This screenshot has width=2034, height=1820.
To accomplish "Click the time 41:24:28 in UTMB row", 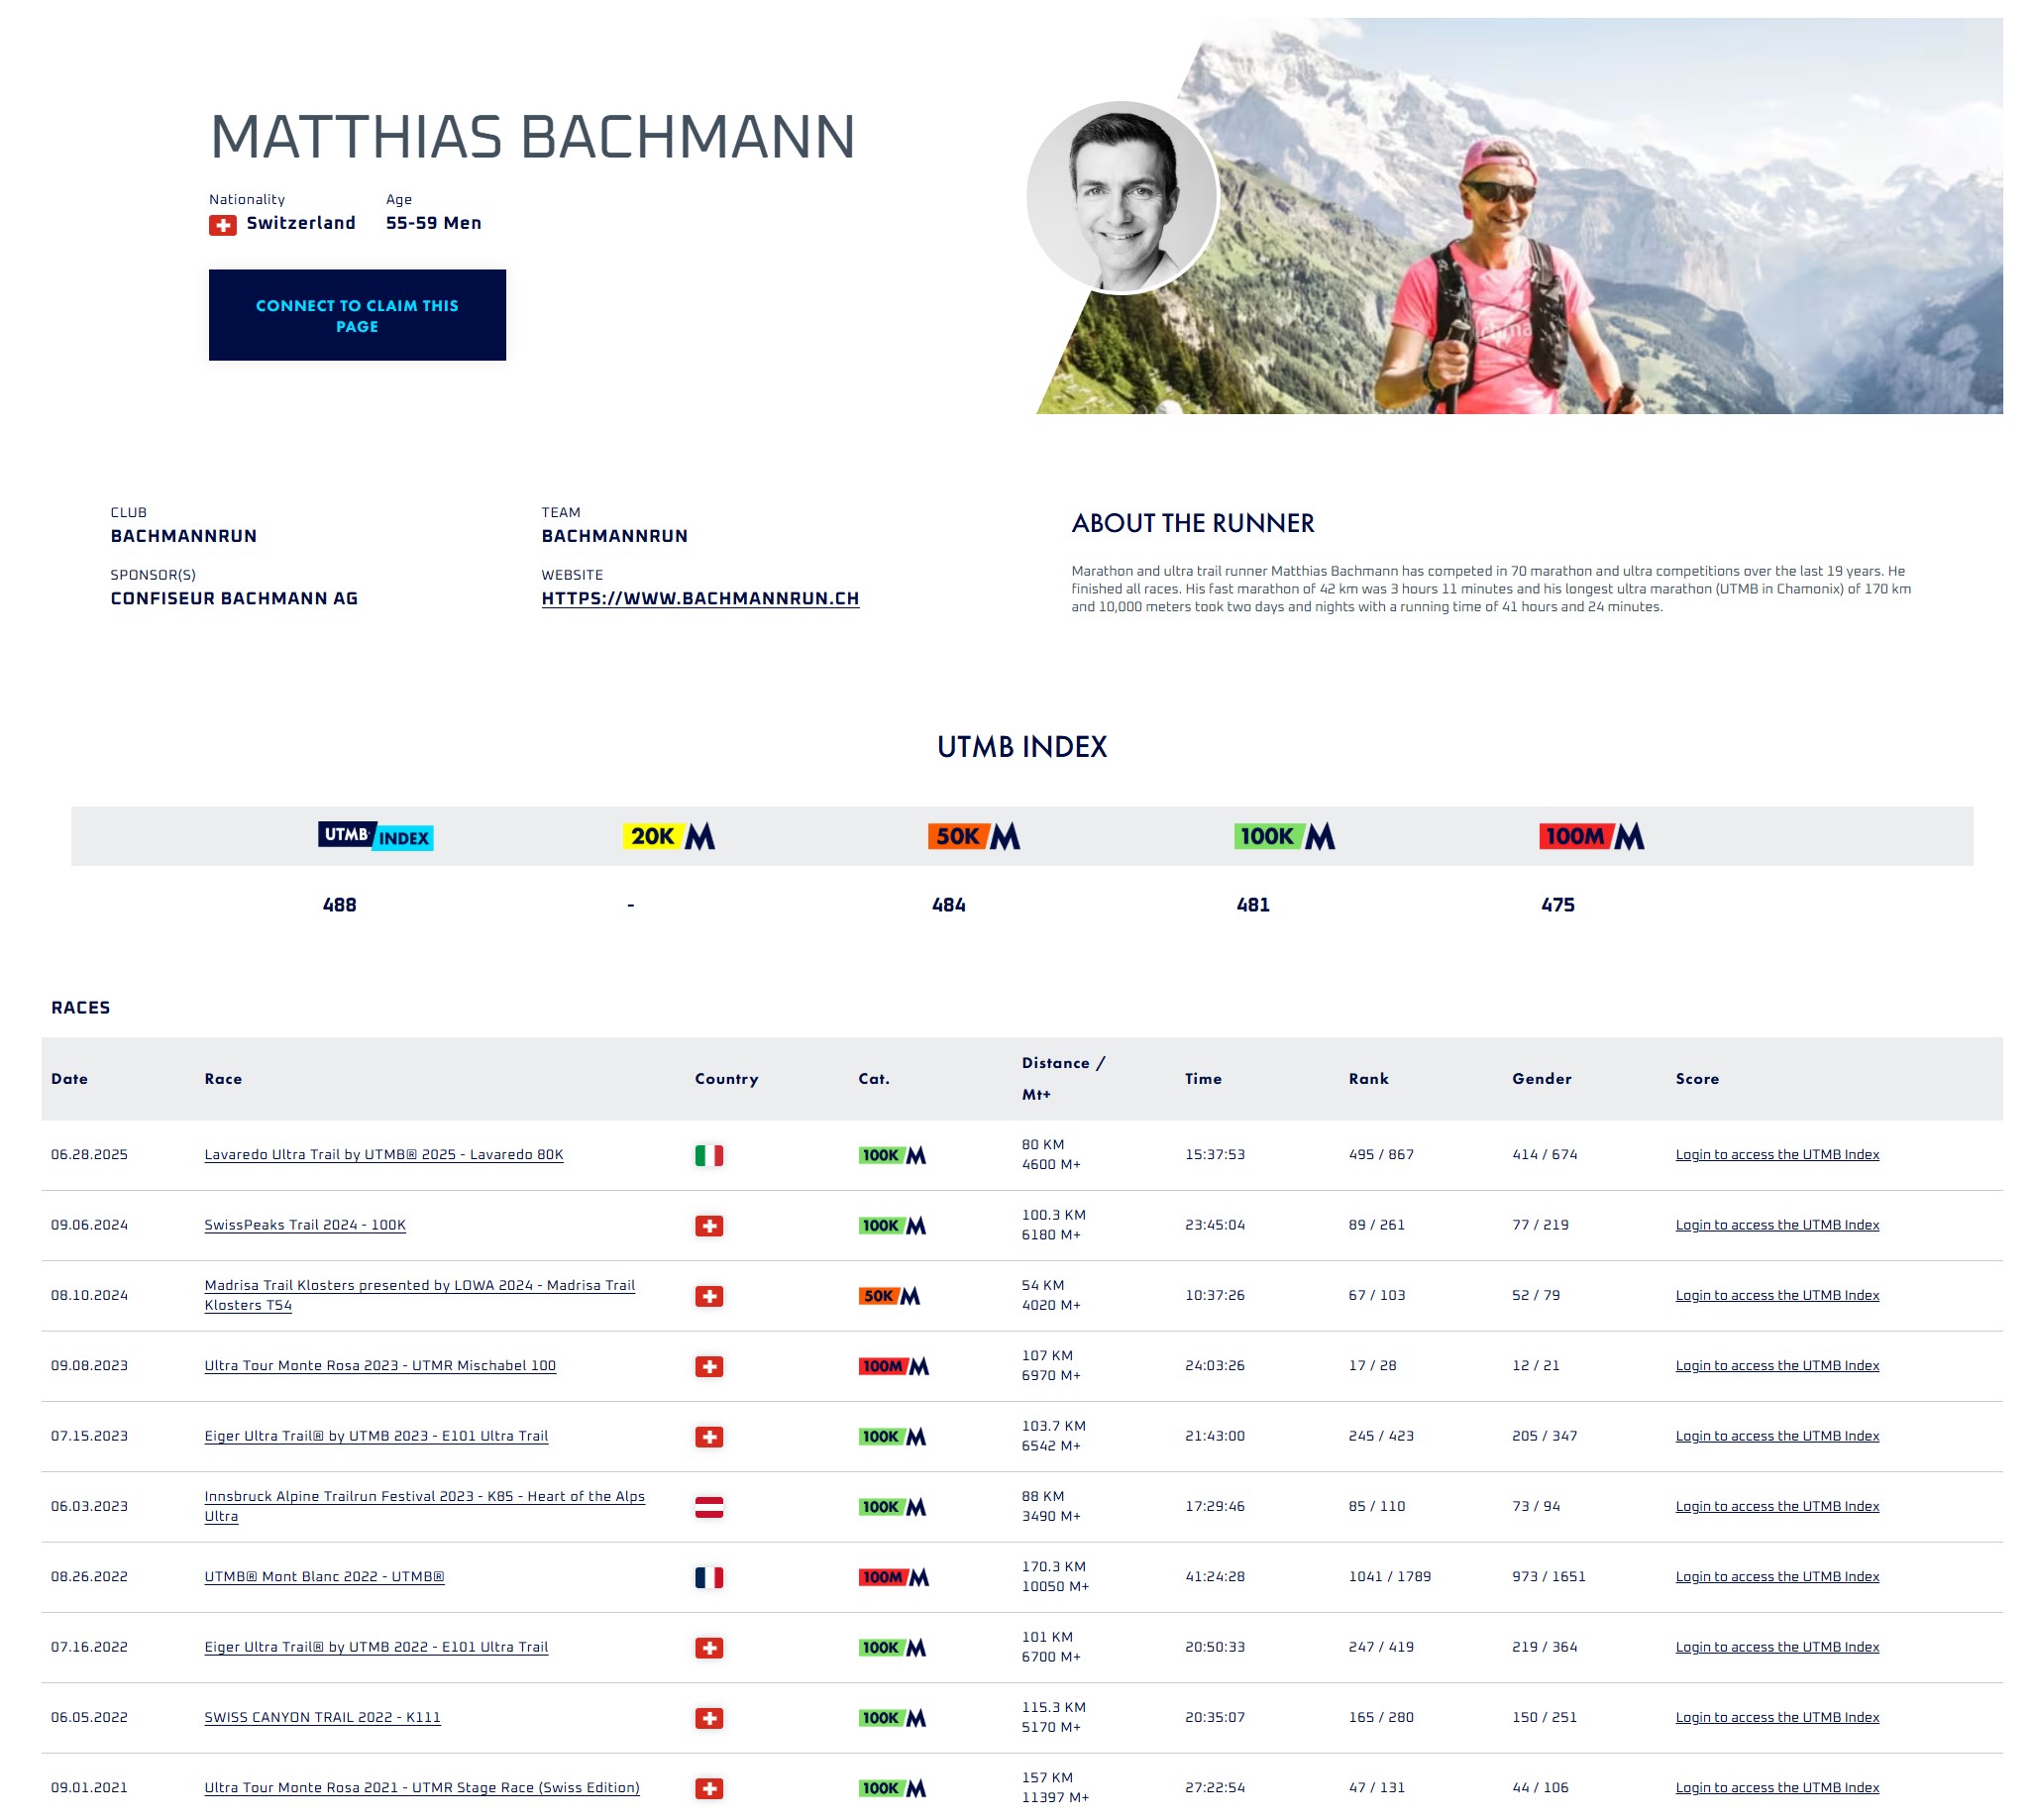I will pos(1215,1577).
